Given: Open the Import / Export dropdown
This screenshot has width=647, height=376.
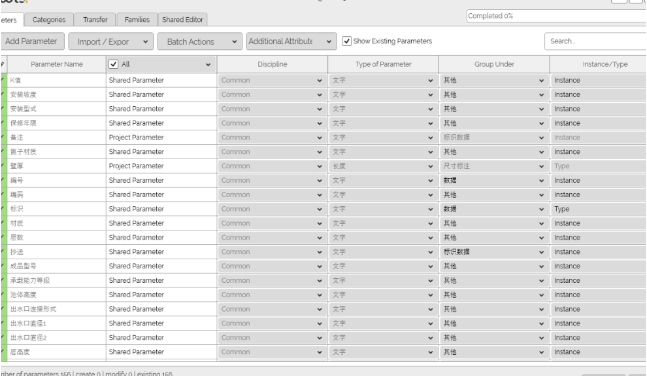Looking at the screenshot, I should [x=111, y=42].
